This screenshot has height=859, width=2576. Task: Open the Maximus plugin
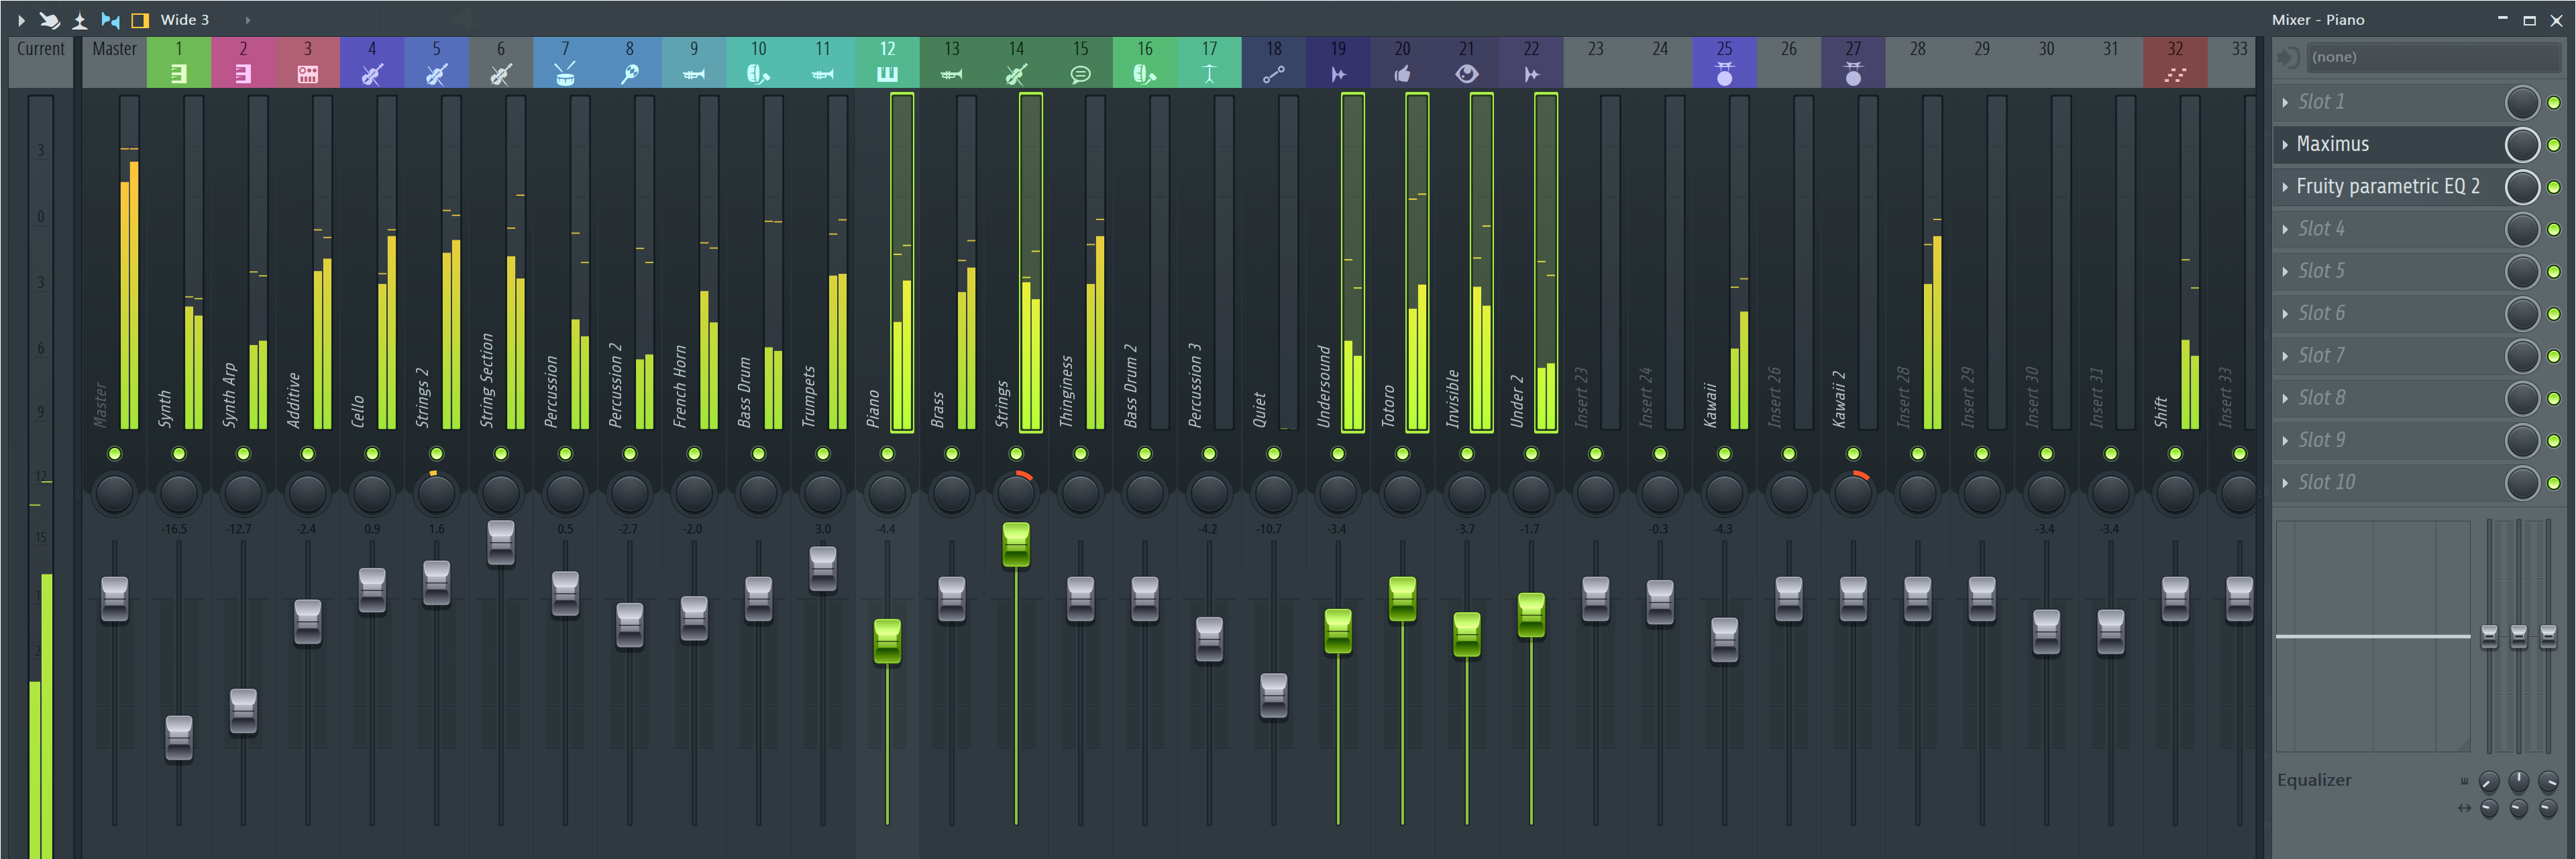pos(2332,144)
